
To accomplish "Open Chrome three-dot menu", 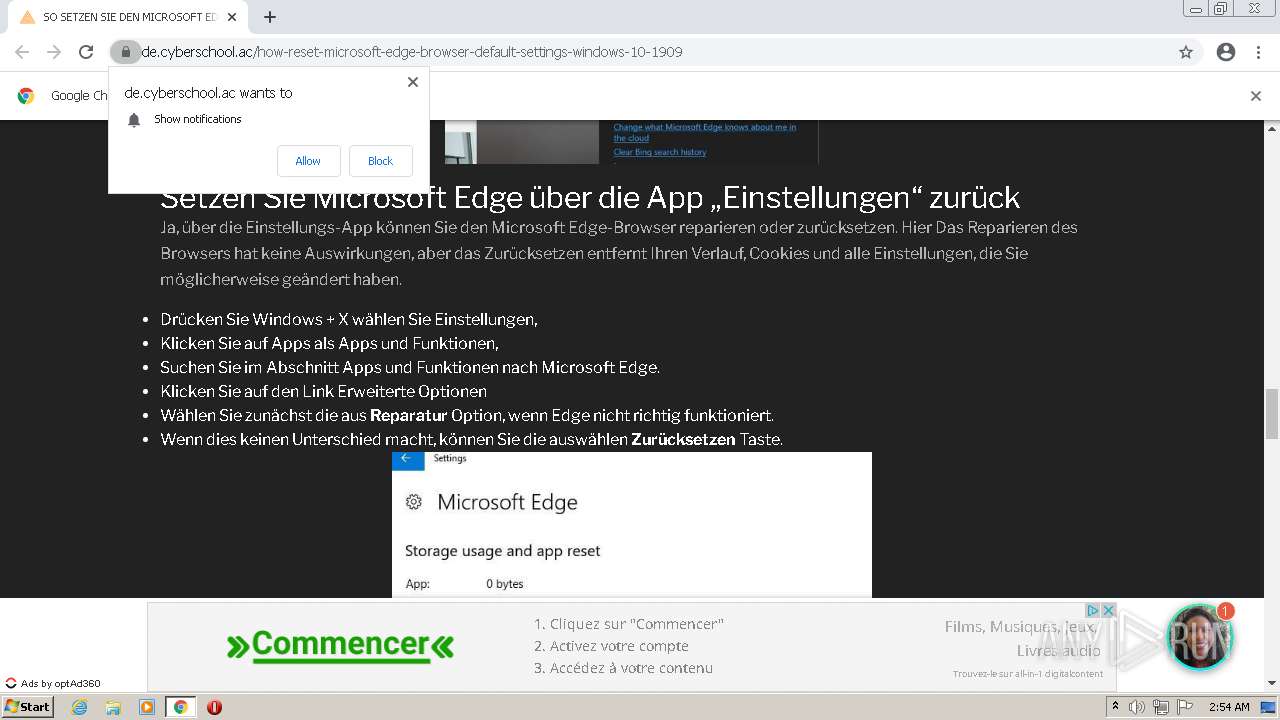I will click(x=1258, y=52).
